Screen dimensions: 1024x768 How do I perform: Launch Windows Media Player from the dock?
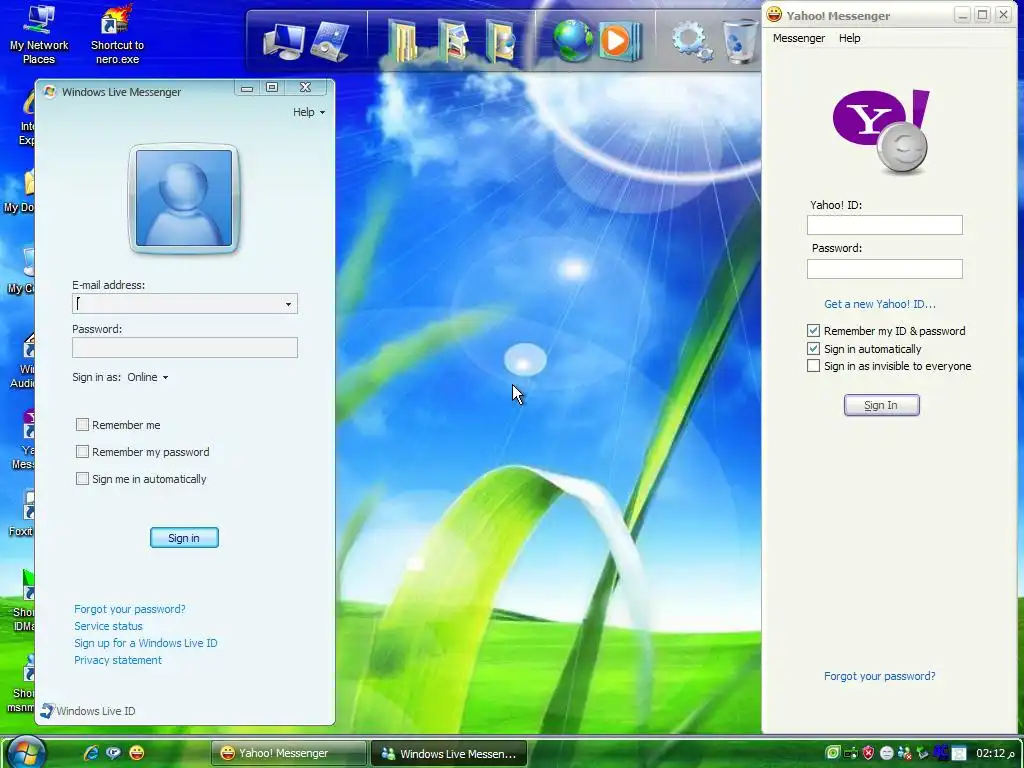click(619, 41)
